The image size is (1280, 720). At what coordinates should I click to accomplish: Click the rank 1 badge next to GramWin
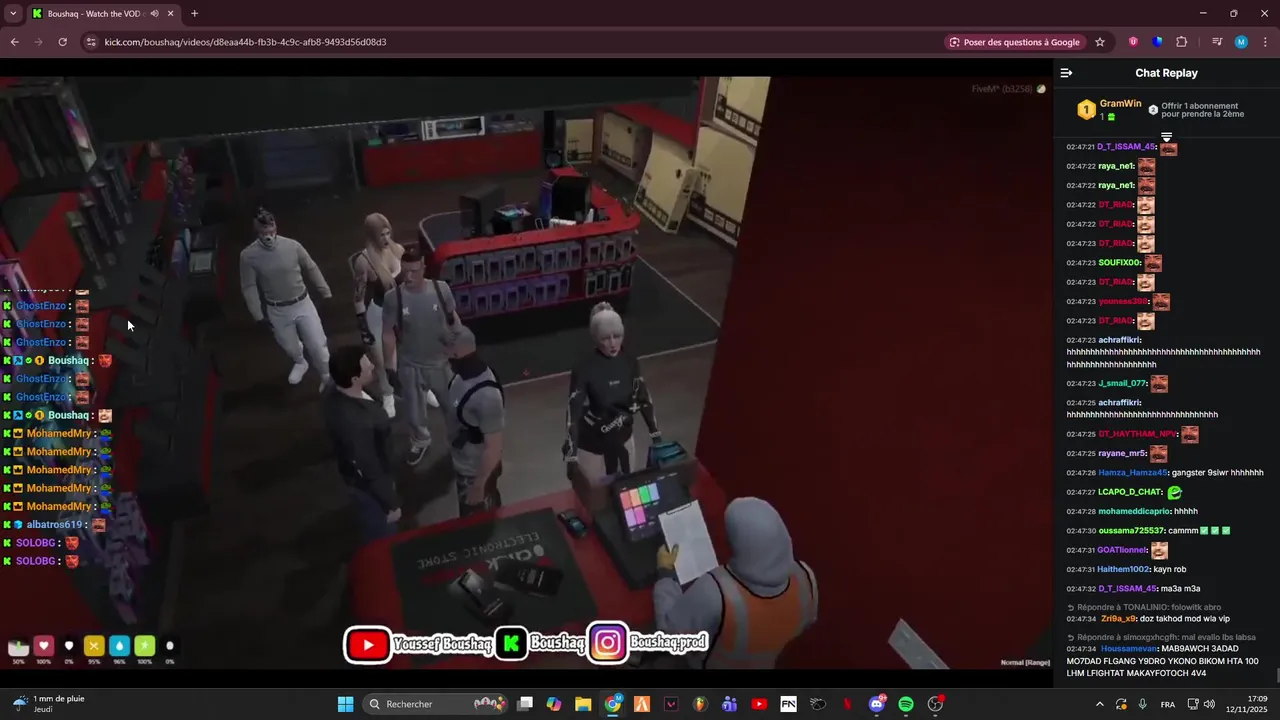[1086, 110]
